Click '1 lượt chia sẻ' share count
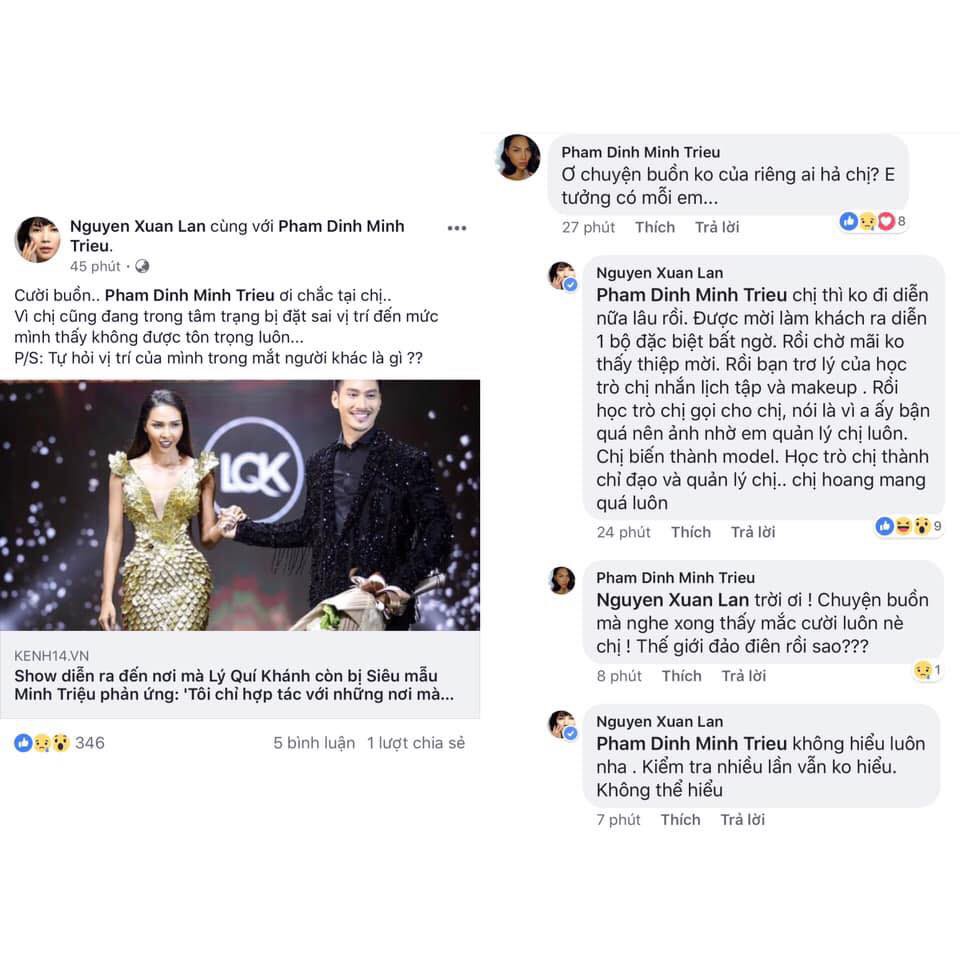960x960 pixels. 416,743
